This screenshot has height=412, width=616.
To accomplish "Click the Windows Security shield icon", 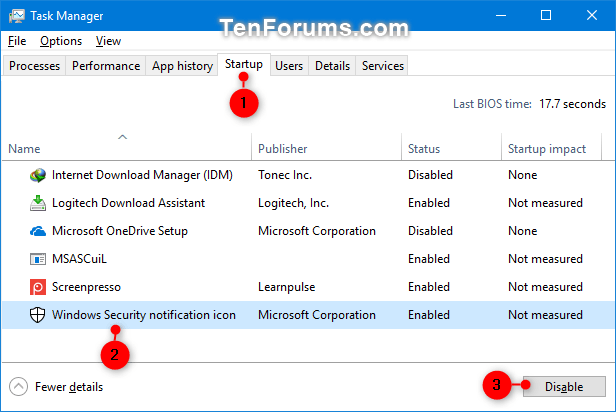I will click(38, 315).
